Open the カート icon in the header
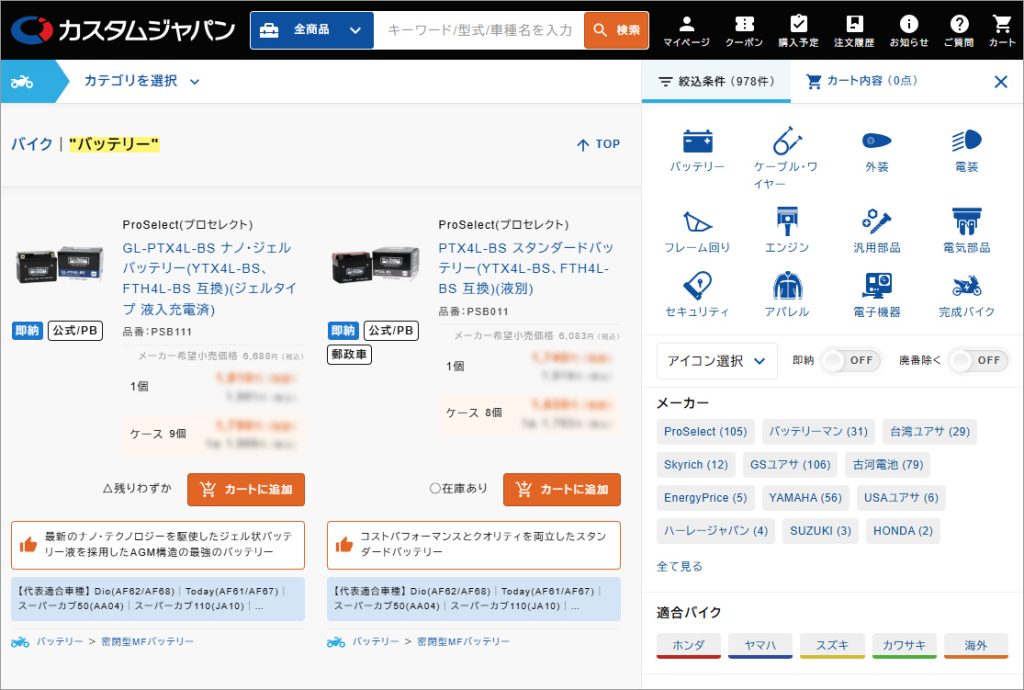 [1002, 31]
